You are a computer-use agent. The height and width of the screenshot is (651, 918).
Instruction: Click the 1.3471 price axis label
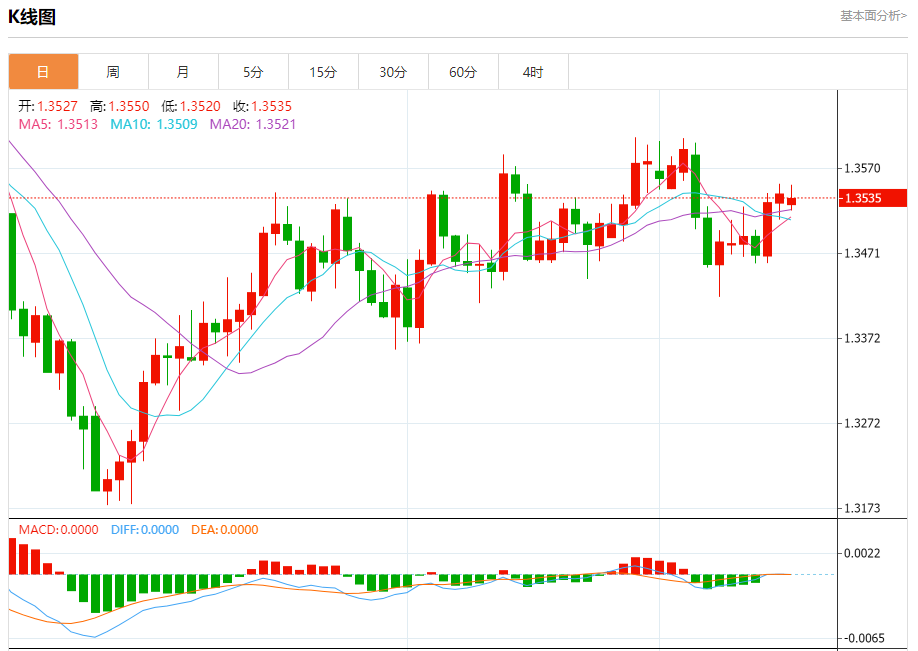point(862,253)
